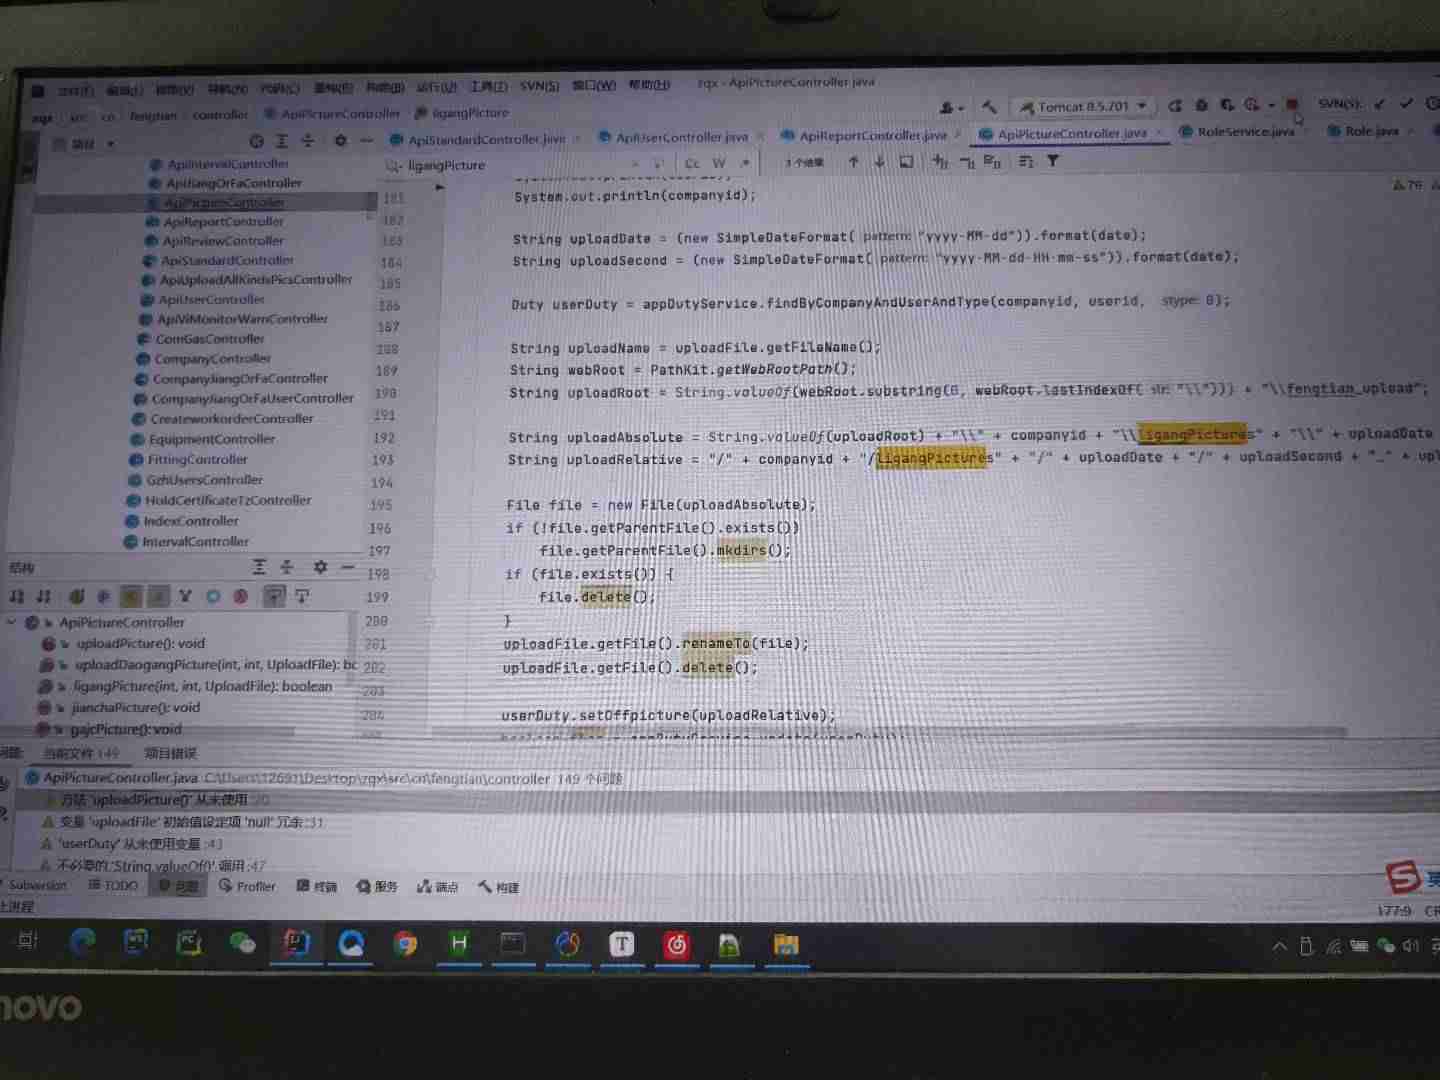The image size is (1440, 1080).
Task: Open the SVN(S) menu
Action: pos(539,87)
